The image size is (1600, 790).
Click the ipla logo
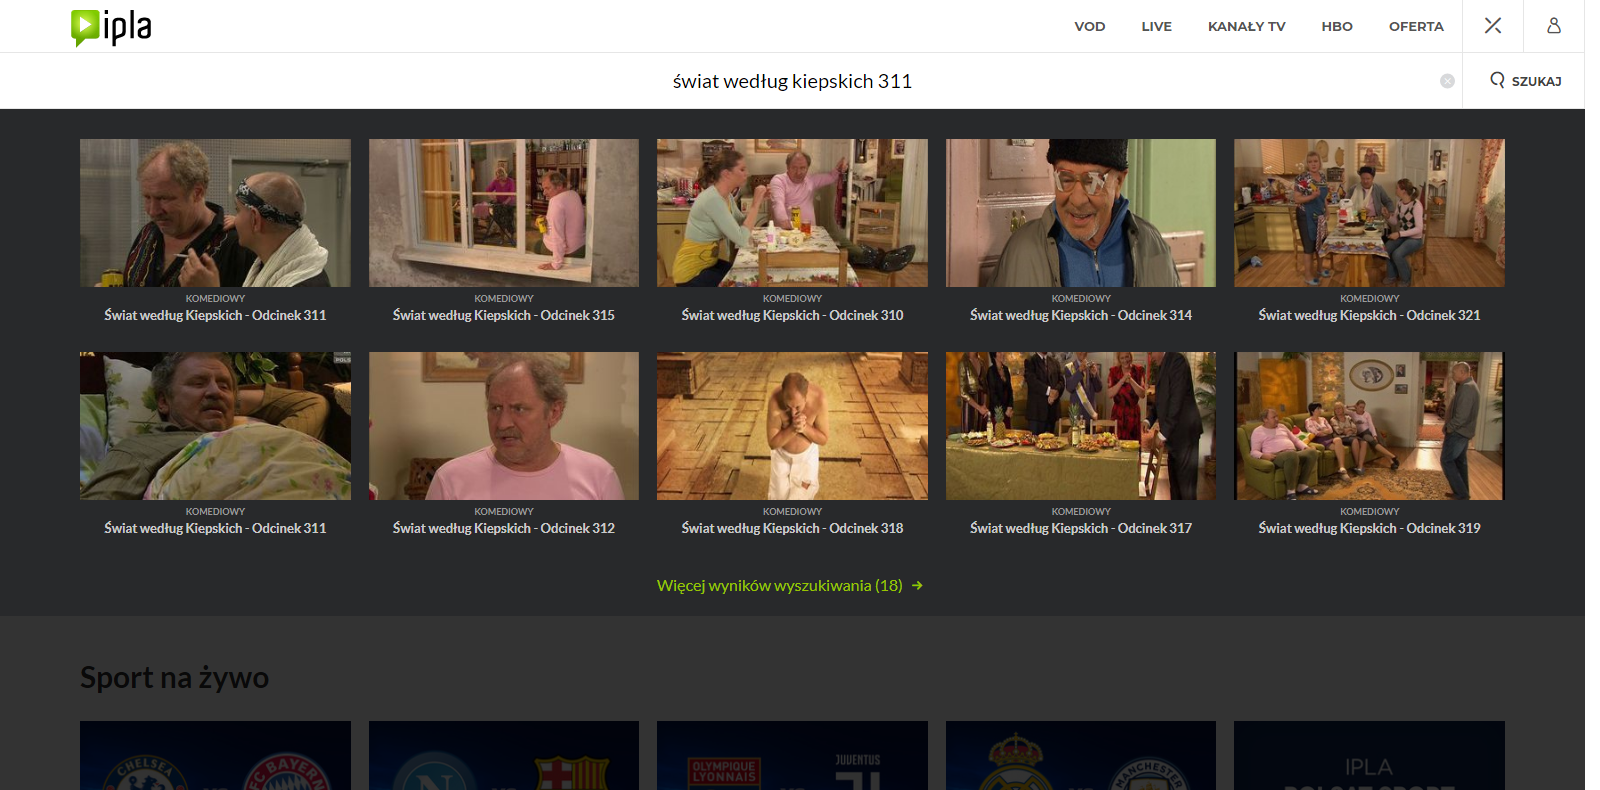[111, 27]
